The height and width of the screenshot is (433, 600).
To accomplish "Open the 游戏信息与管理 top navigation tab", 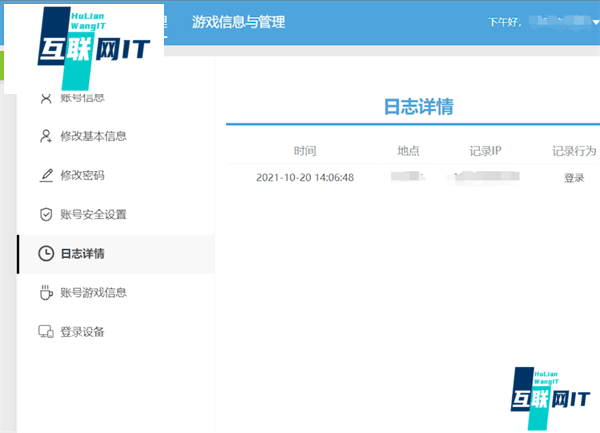I will tap(238, 21).
